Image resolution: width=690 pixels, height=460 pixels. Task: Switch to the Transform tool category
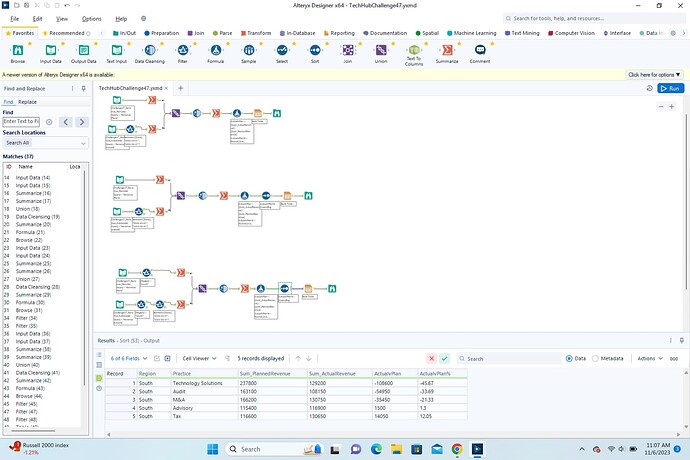tap(256, 33)
